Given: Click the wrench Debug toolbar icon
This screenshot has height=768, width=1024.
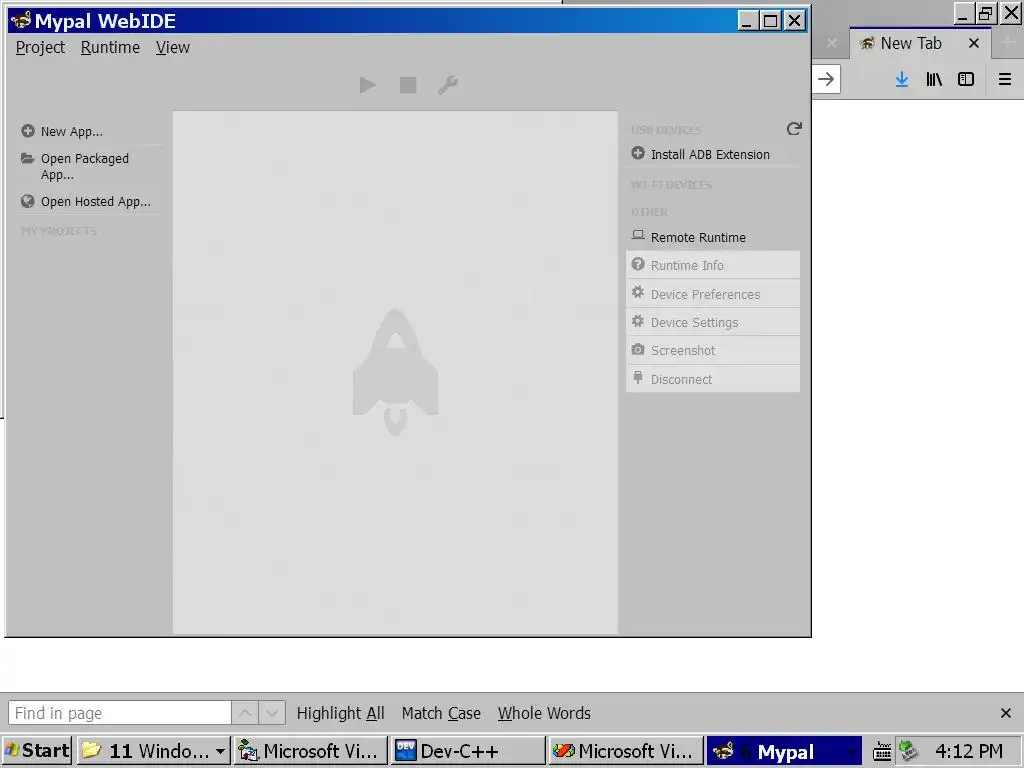Looking at the screenshot, I should [448, 85].
